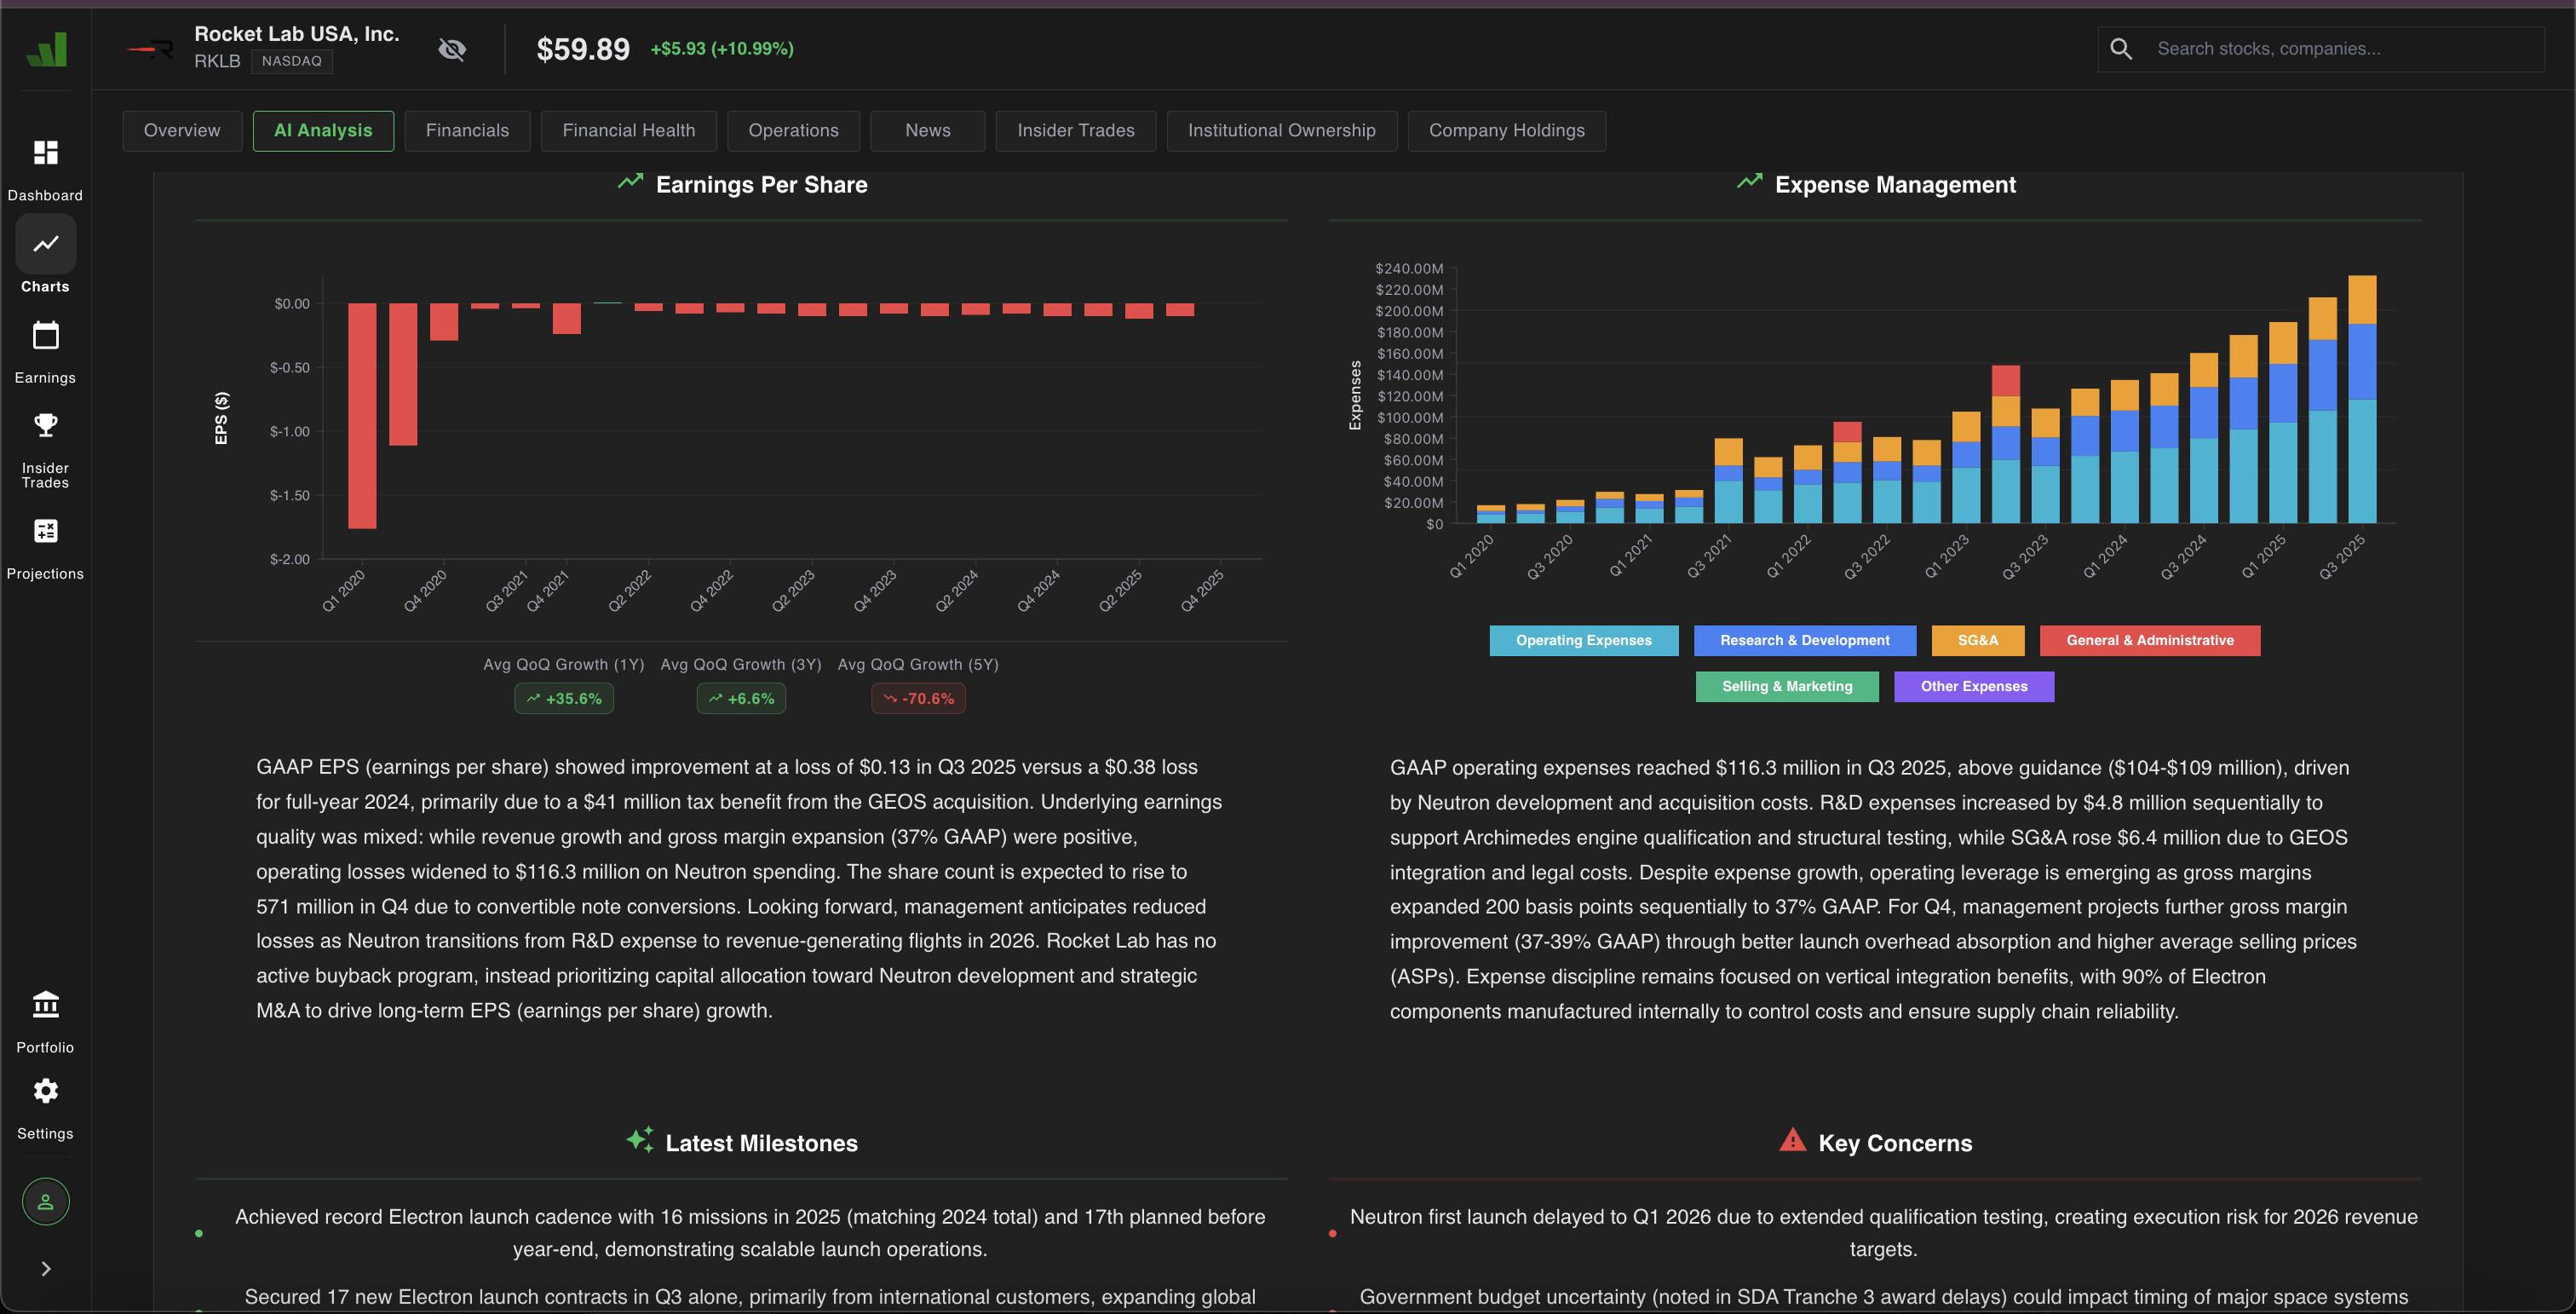Open Settings via the gear icon

coord(45,1090)
